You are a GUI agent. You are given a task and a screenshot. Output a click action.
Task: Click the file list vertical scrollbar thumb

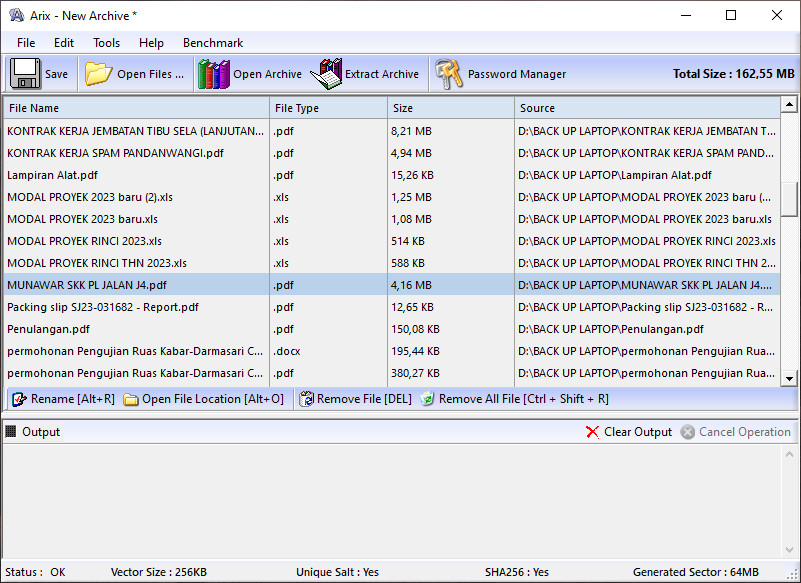coord(789,199)
